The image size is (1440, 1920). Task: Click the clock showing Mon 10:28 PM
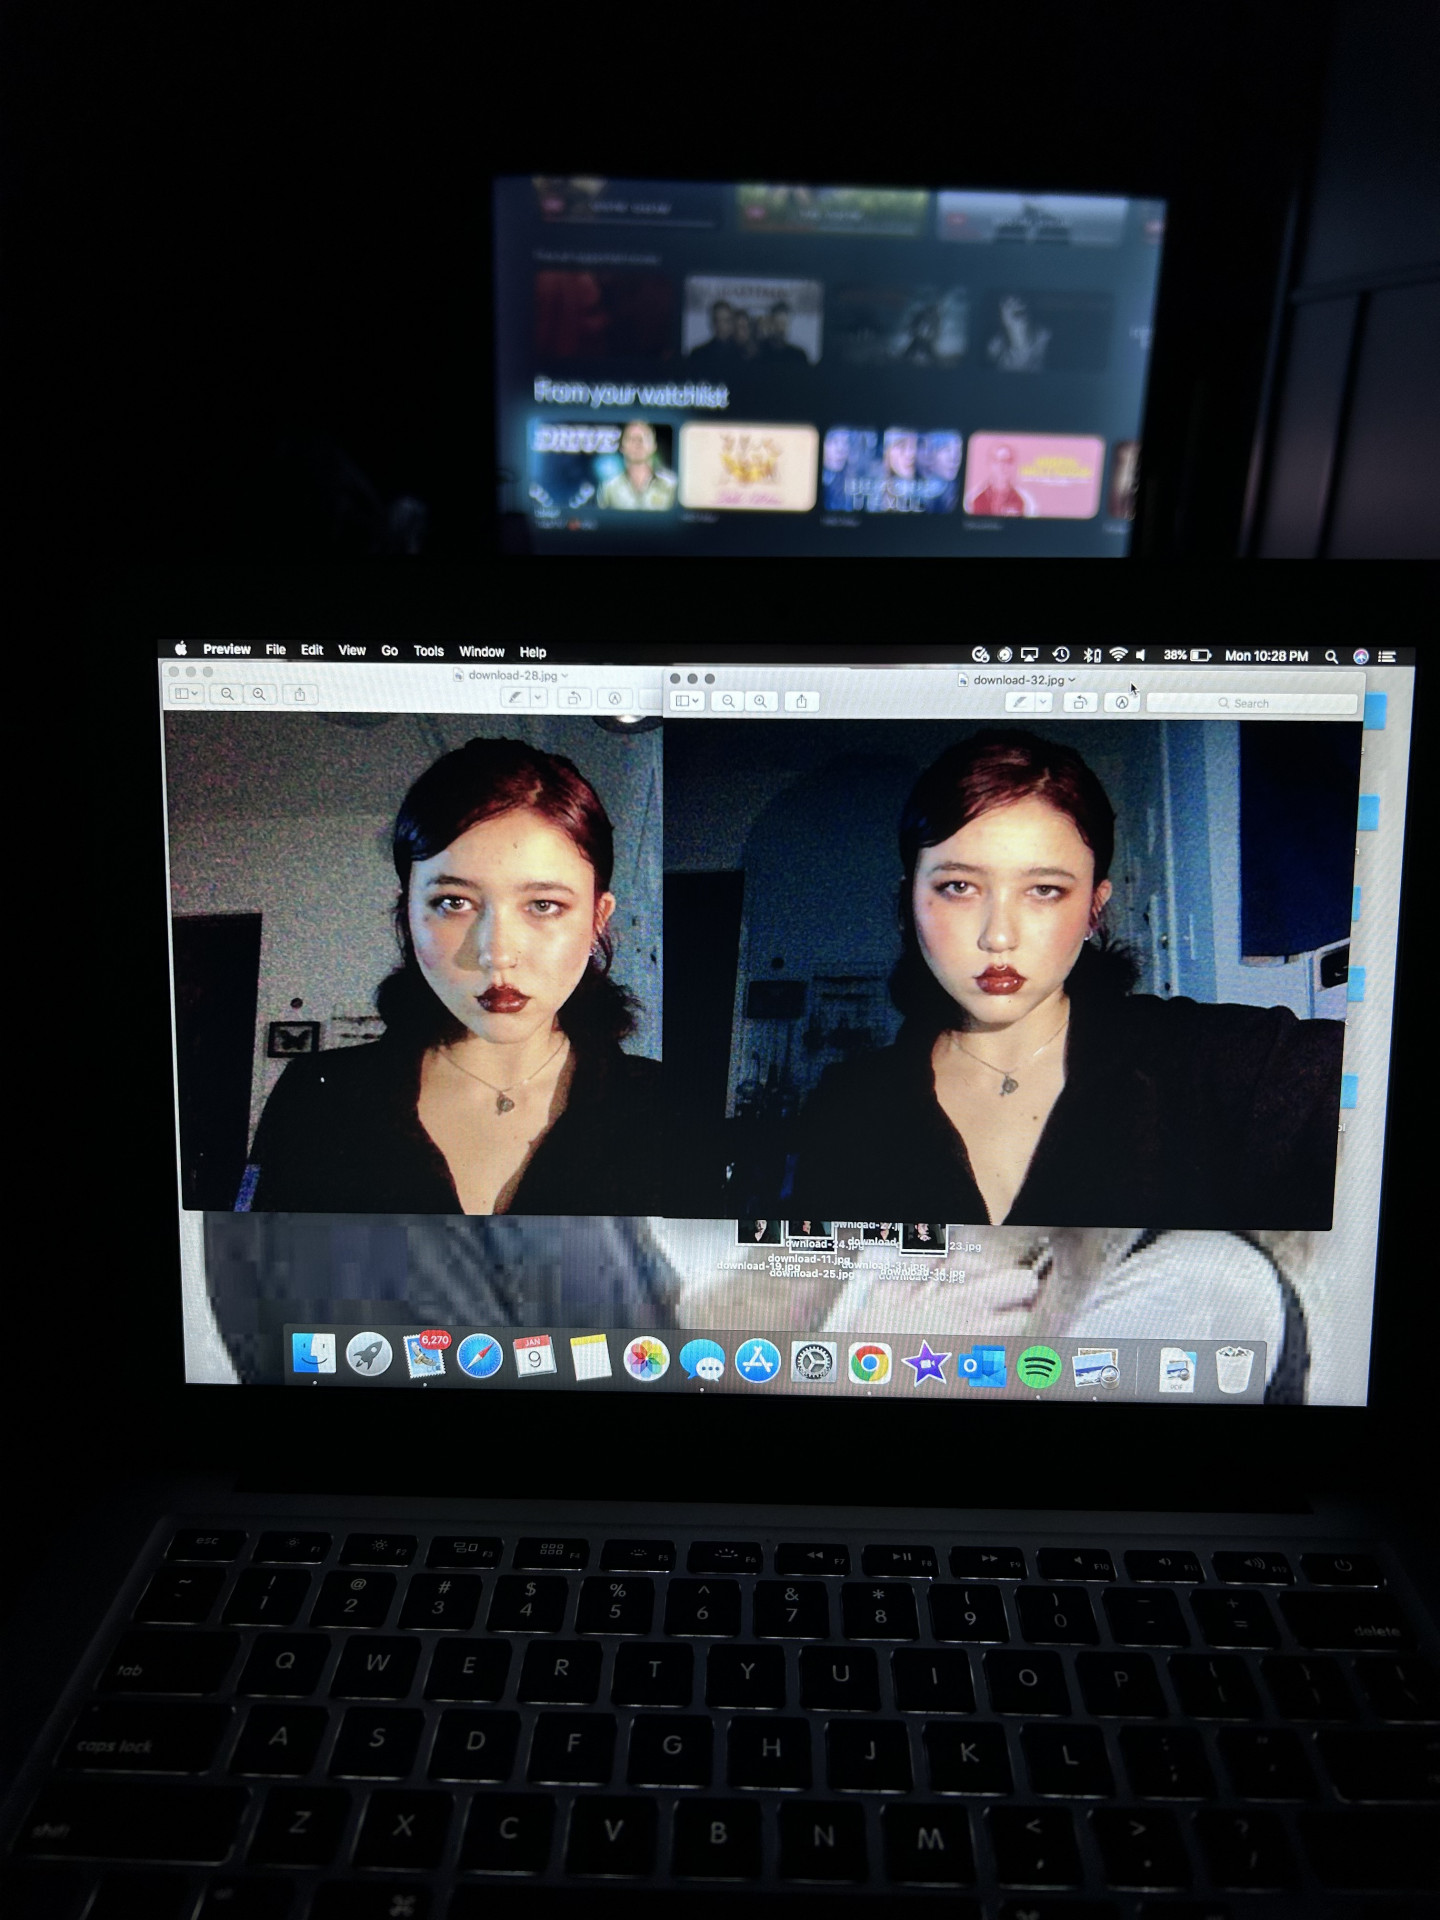(1266, 656)
